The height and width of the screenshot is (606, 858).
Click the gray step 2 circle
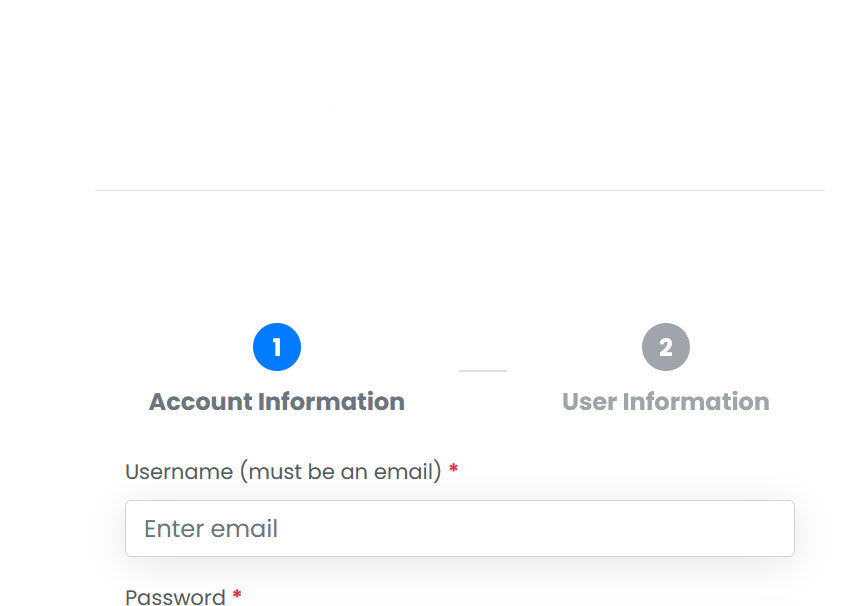tap(666, 347)
